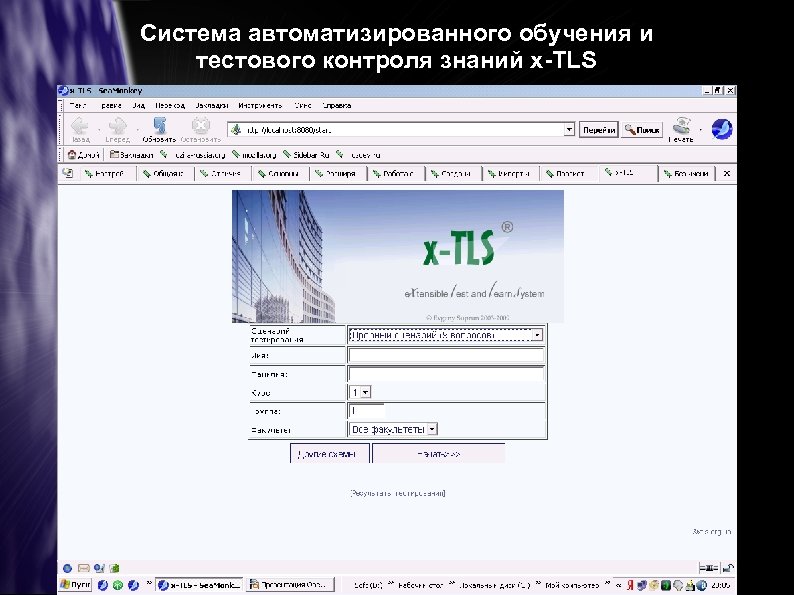Viewport: 794px width, 595px height.
Task: Open the Курс dropdown showing 1
Action: click(360, 392)
